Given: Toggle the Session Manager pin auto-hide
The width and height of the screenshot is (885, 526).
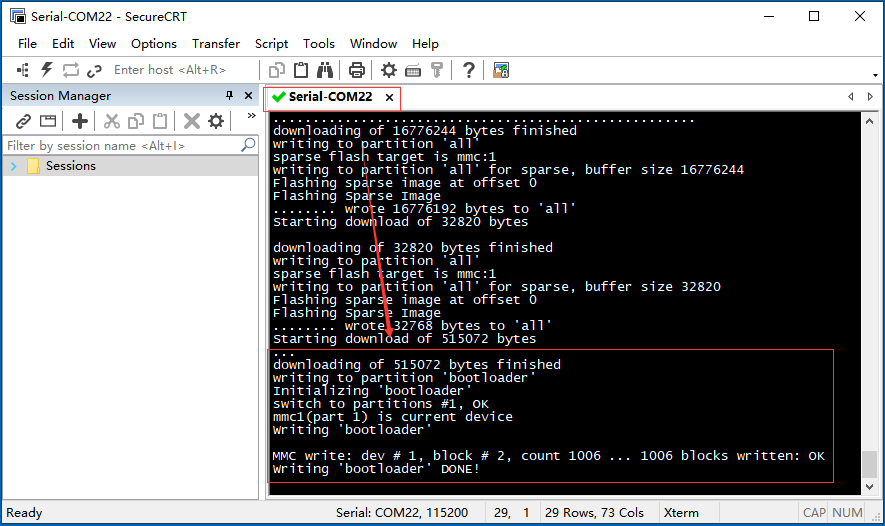Looking at the screenshot, I should click(229, 95).
